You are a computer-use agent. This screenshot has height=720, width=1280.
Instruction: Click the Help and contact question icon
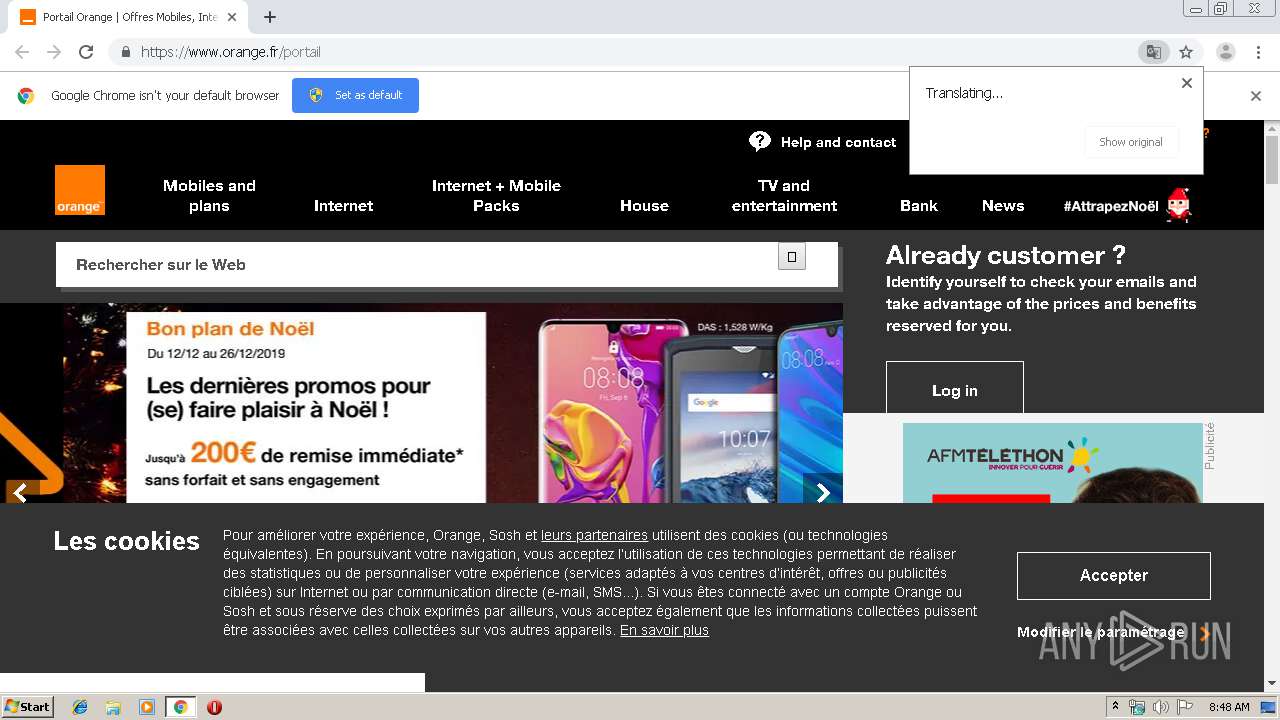[760, 142]
